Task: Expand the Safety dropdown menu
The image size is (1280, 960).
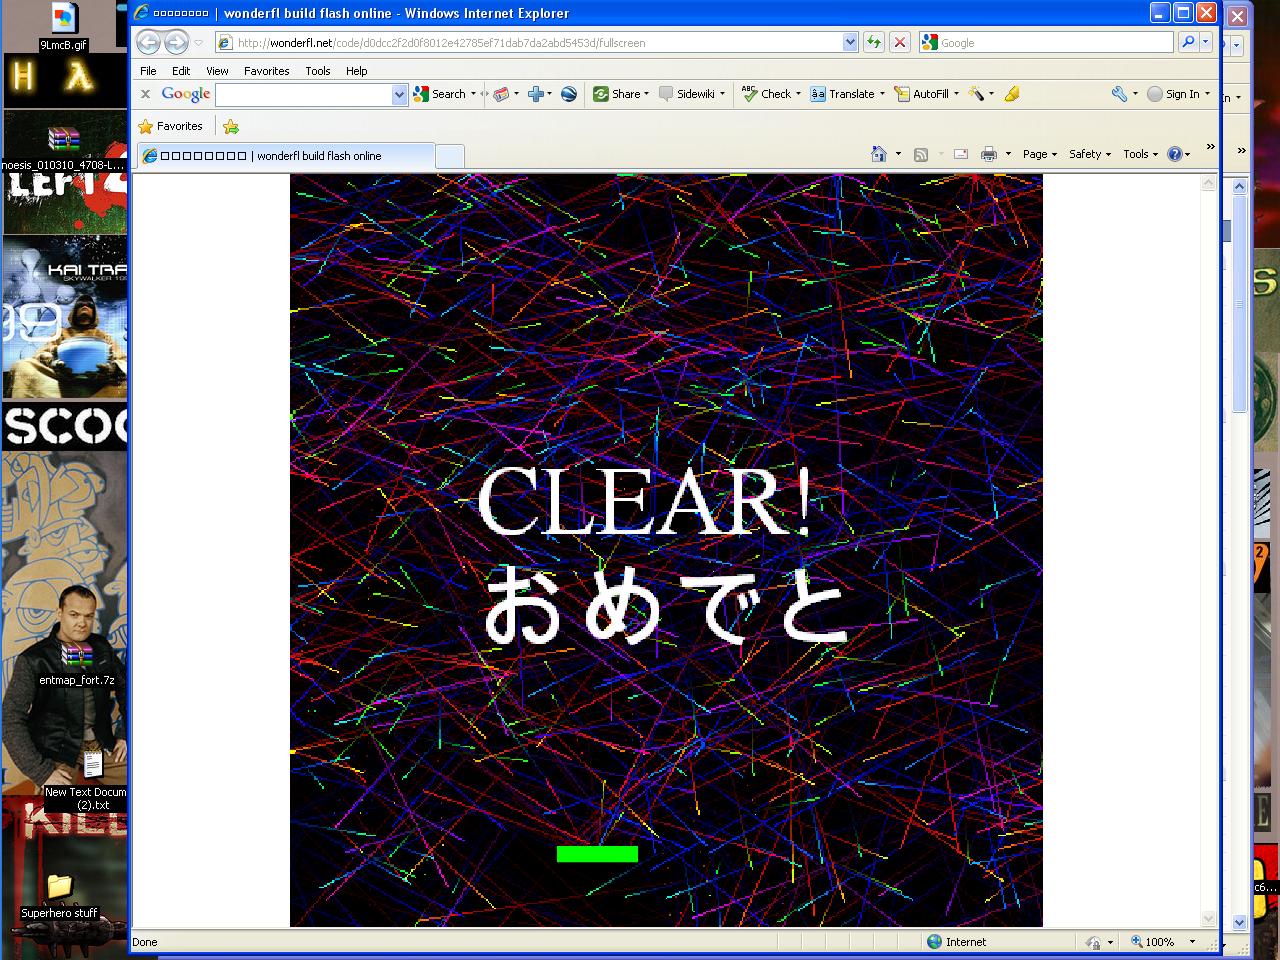Action: 1089,154
